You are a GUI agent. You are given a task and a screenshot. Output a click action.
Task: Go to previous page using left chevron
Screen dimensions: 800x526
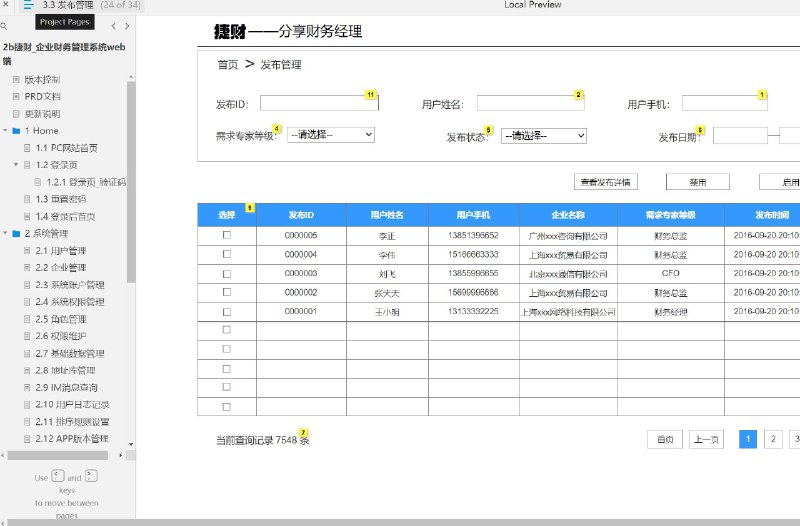click(x=113, y=26)
